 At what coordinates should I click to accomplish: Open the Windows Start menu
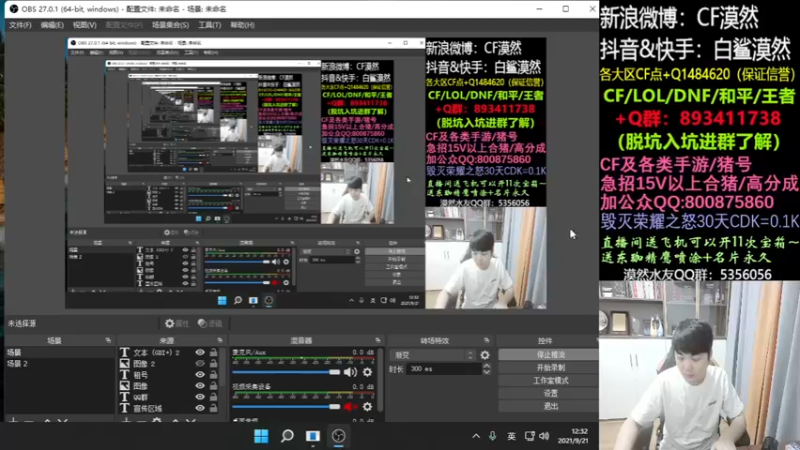tap(261, 436)
